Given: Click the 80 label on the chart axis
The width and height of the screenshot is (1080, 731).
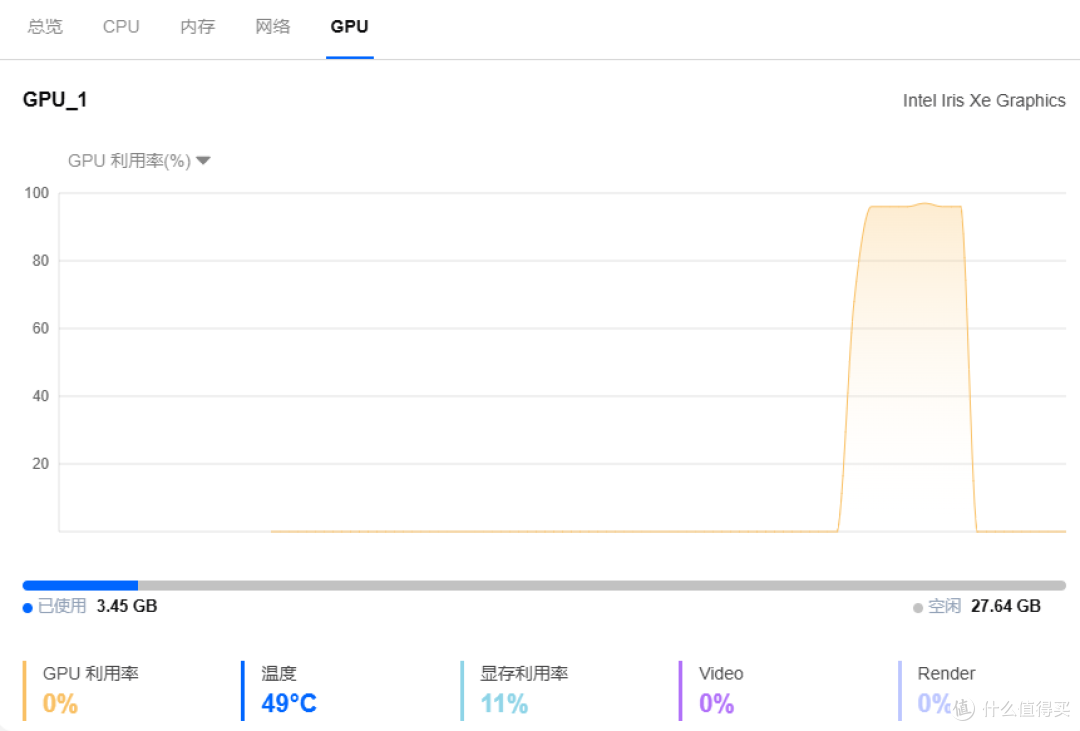Looking at the screenshot, I should pyautogui.click(x=41, y=260).
